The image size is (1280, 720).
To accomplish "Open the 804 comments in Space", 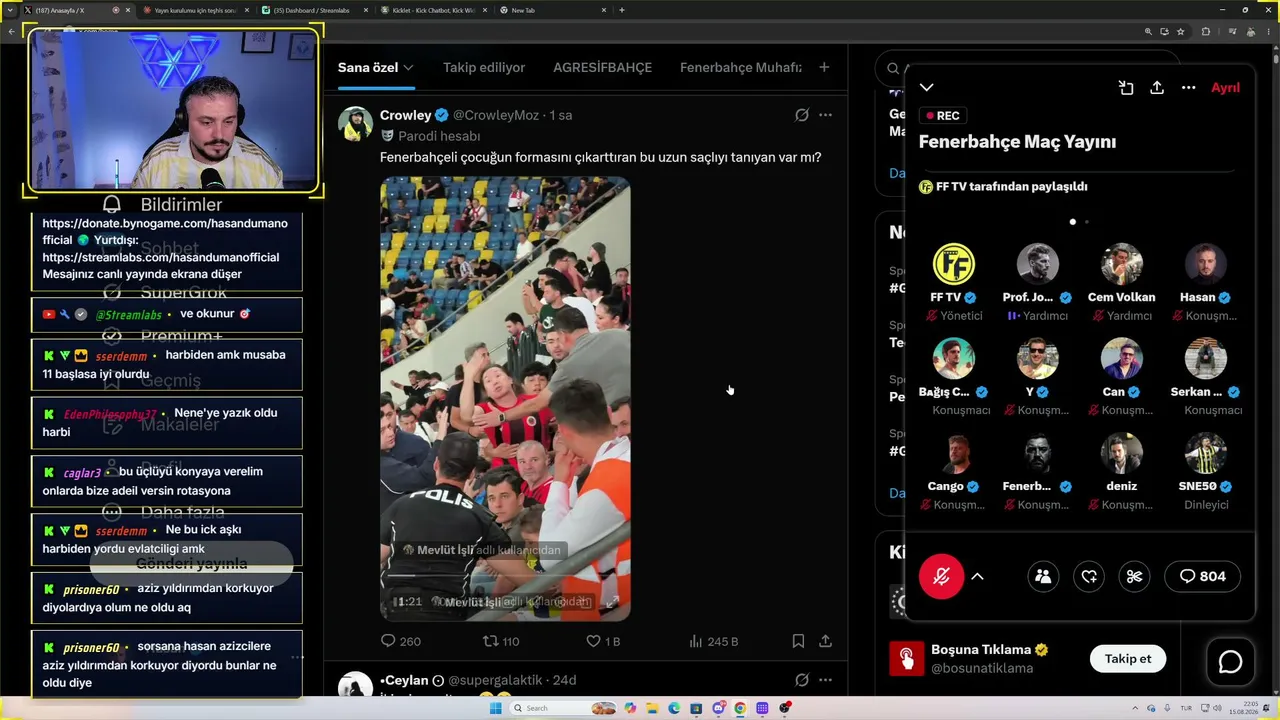I will tap(1203, 576).
